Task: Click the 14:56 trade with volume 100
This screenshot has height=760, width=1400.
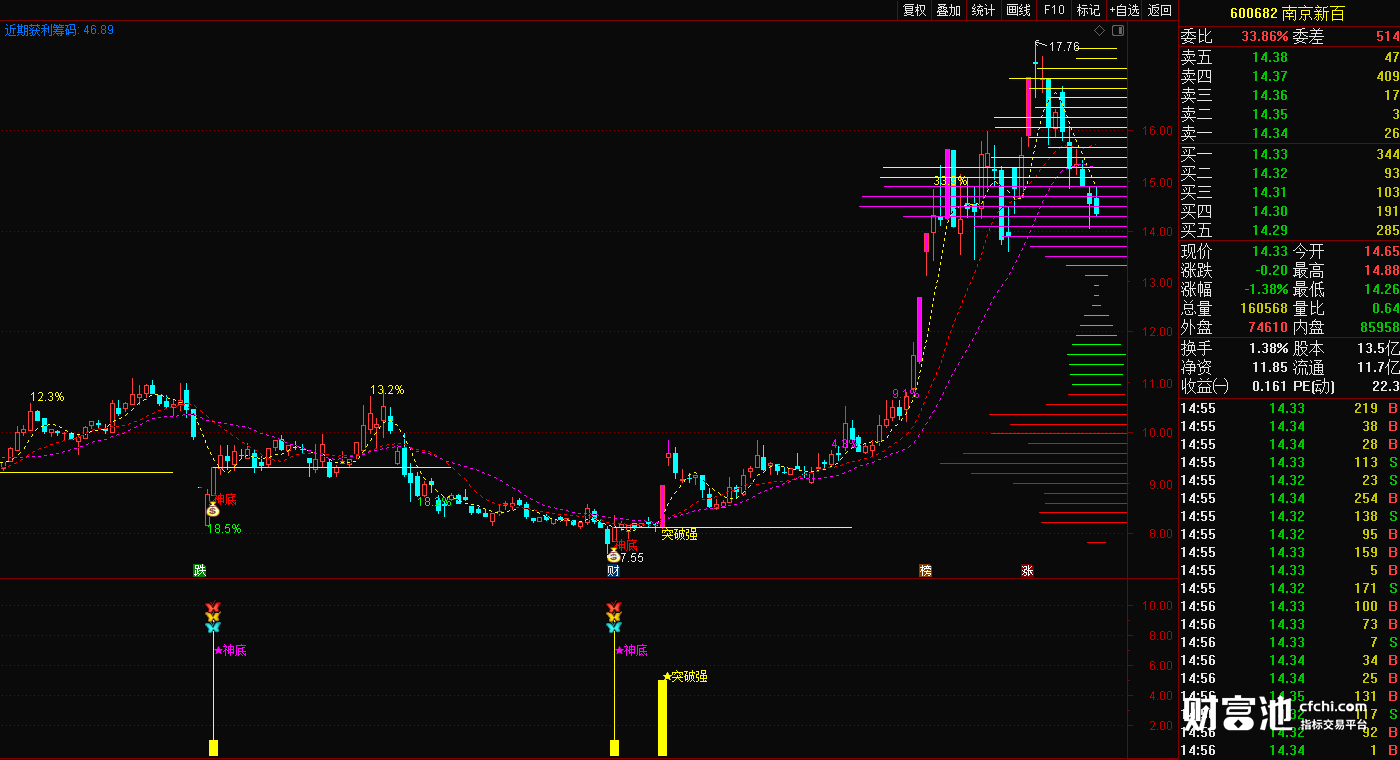Action: (x=1290, y=606)
